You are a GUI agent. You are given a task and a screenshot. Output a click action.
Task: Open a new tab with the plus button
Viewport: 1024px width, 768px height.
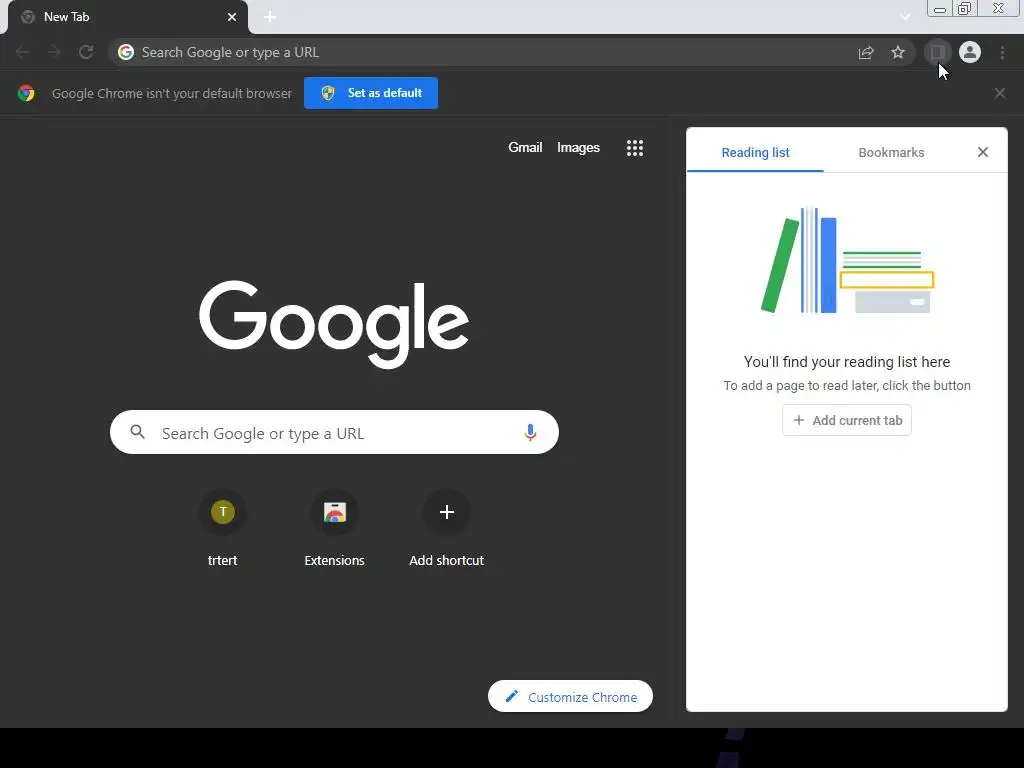coord(270,17)
